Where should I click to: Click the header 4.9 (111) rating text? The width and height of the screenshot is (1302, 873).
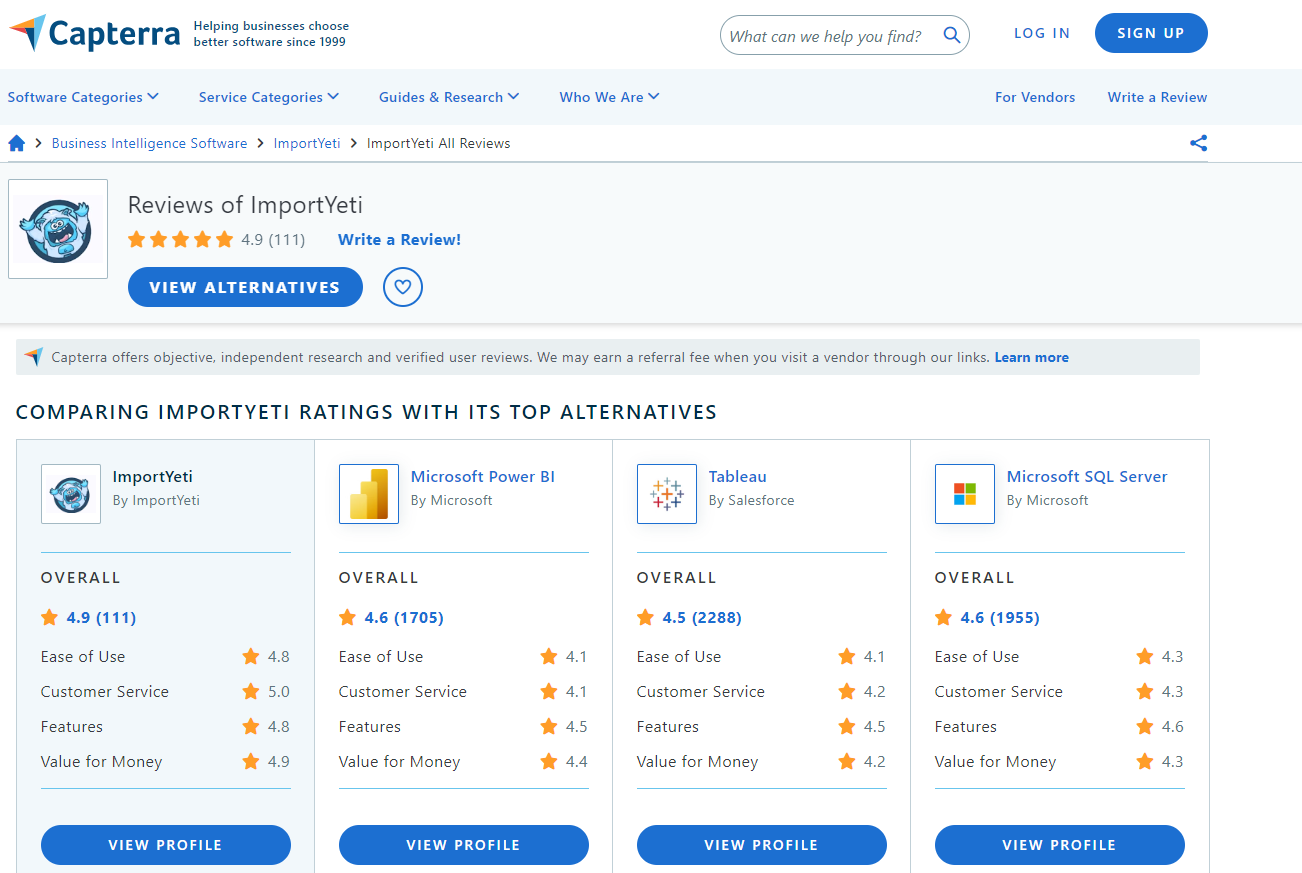point(273,239)
